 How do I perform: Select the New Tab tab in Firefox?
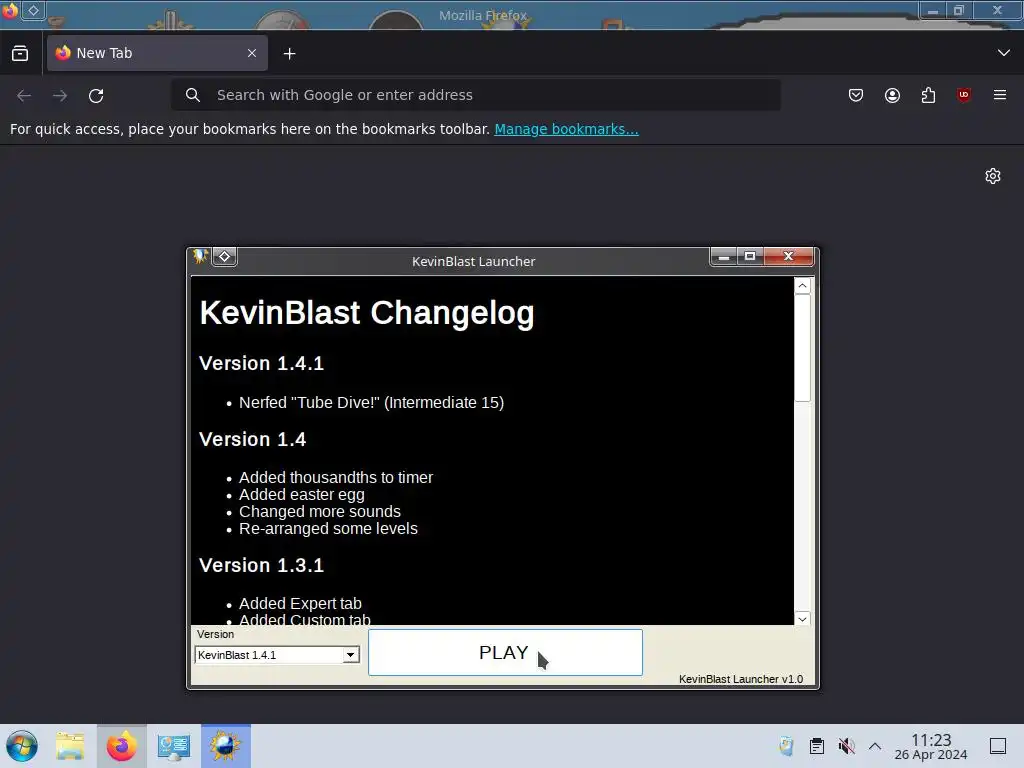[x=157, y=53]
